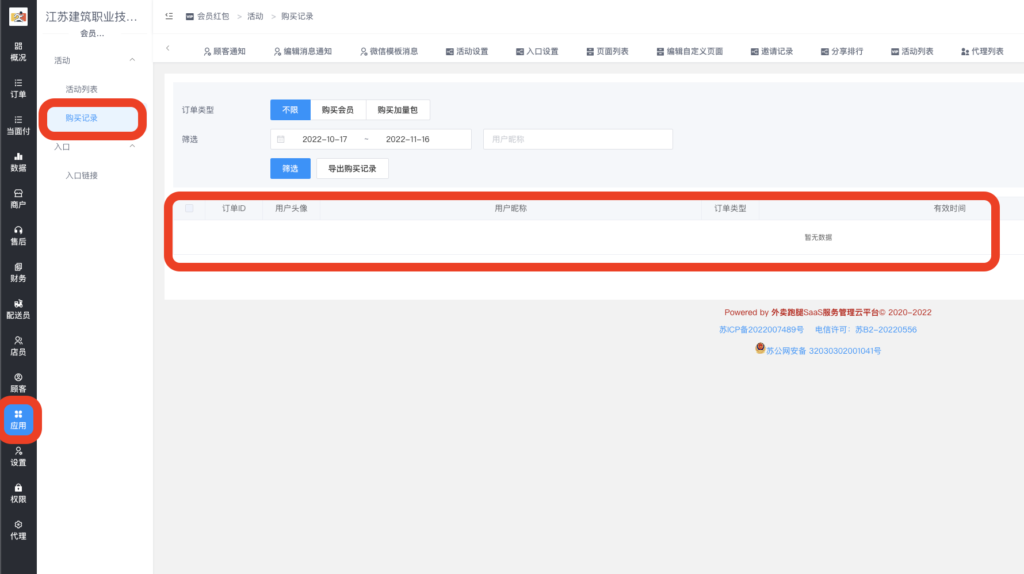This screenshot has height=574, width=1024.
Task: Open the 活动列表 tab in top bar
Action: point(912,52)
